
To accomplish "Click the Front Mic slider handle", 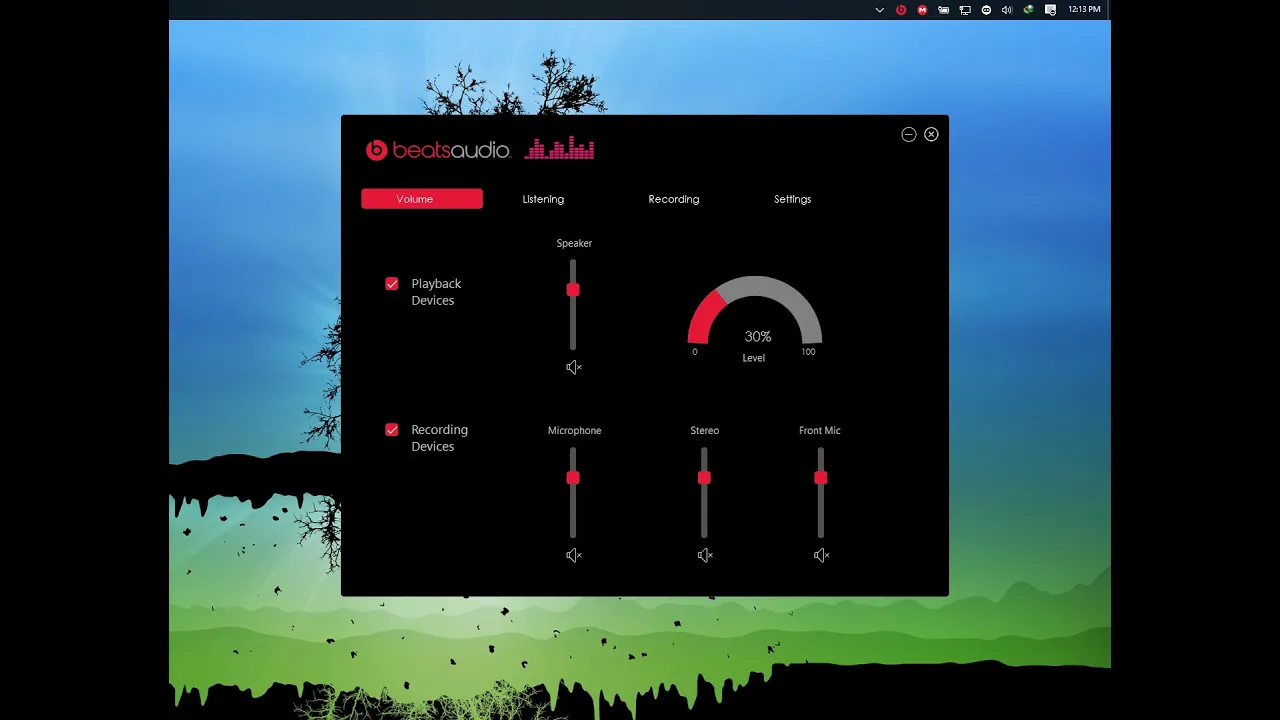I will (821, 478).
